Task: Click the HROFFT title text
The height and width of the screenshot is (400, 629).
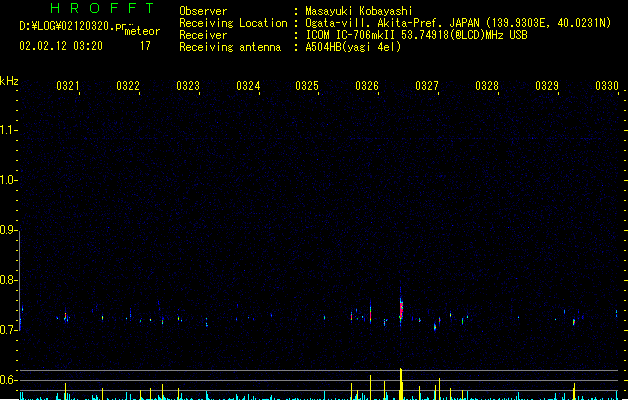Action: point(102,8)
